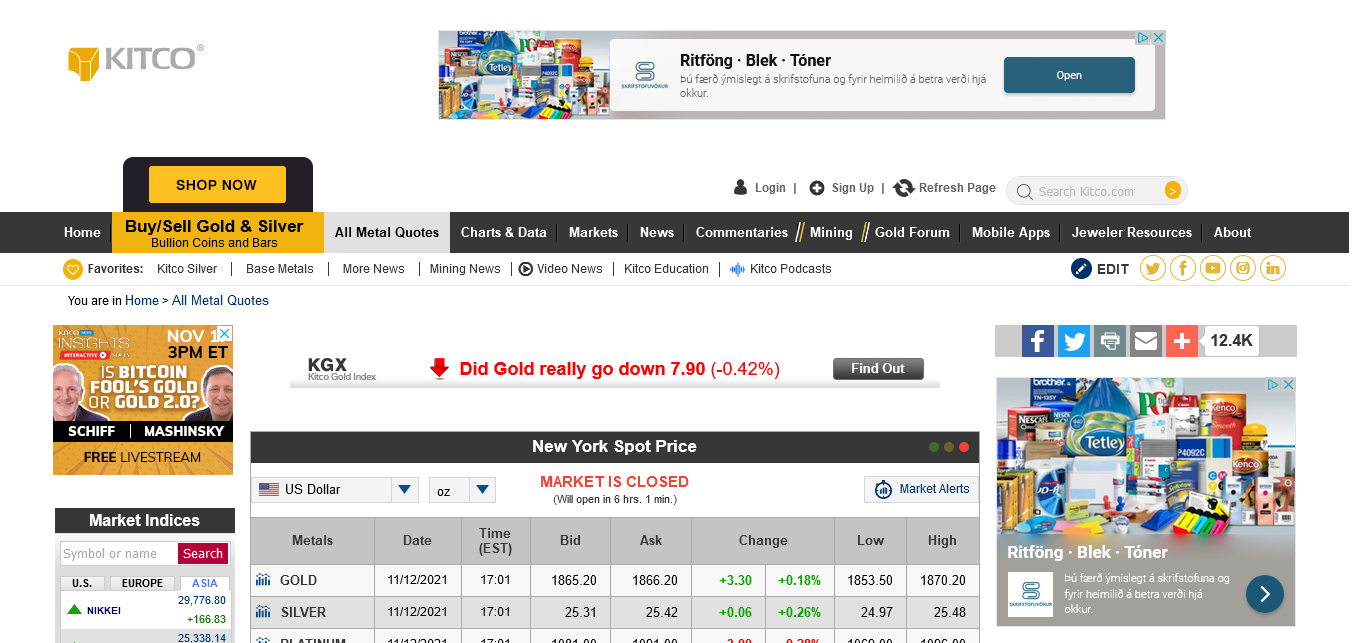Click the Find Out button for KGX
This screenshot has width=1366, height=643.
(877, 369)
